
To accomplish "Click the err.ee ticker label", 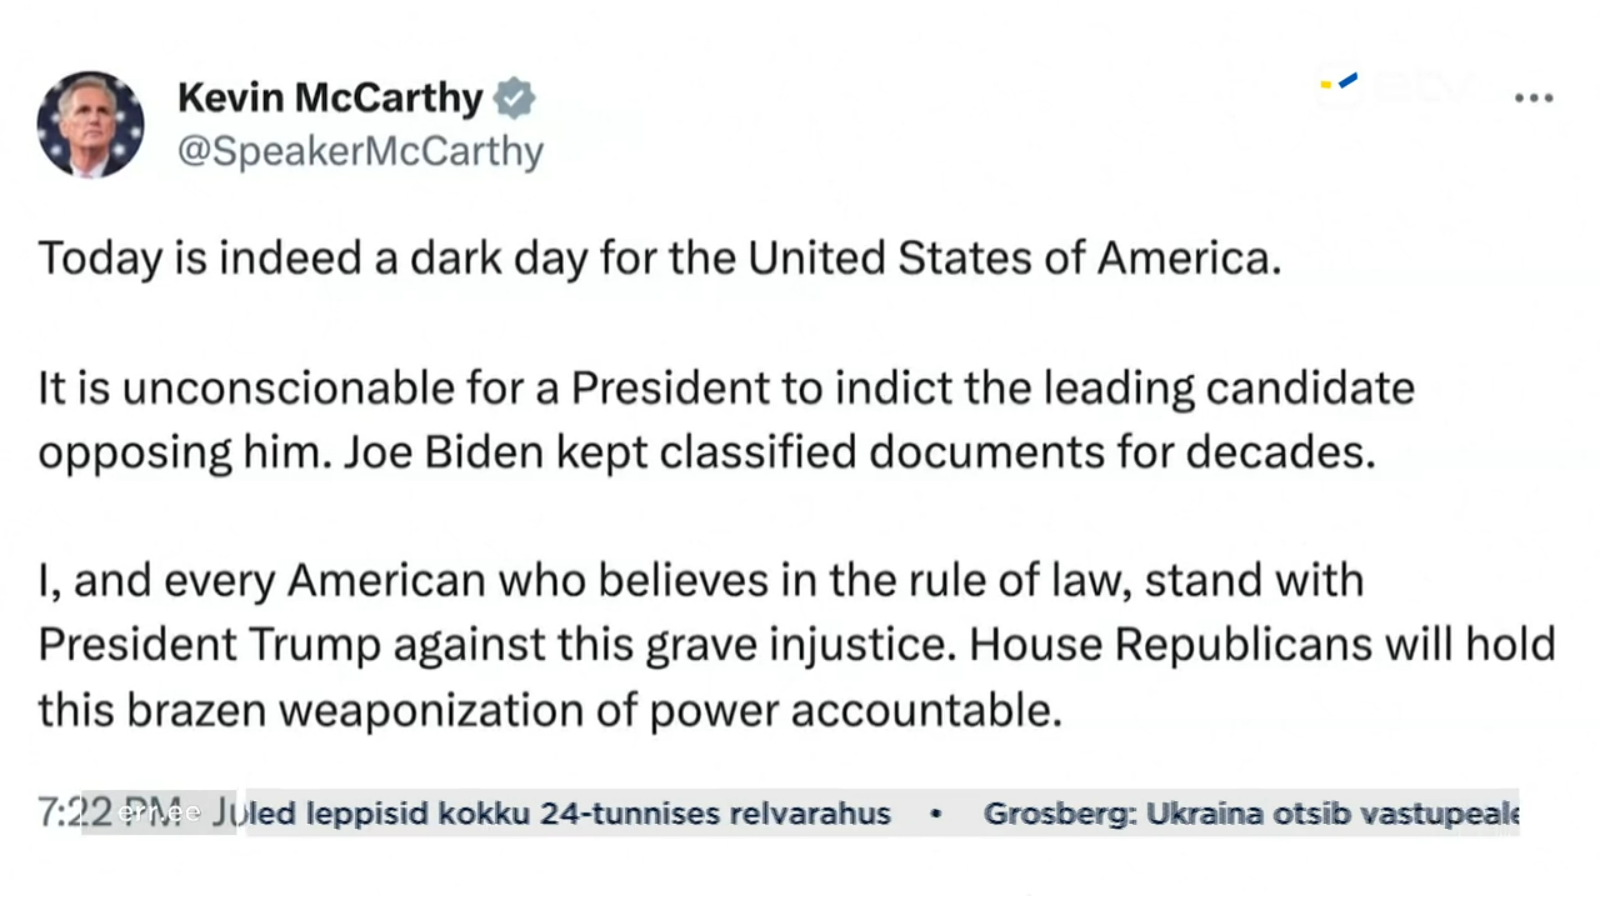I will [x=158, y=812].
